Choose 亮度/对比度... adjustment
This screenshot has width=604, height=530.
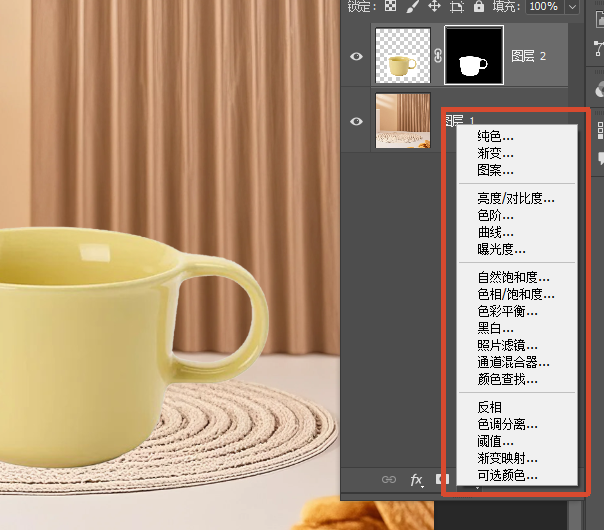[x=517, y=198]
